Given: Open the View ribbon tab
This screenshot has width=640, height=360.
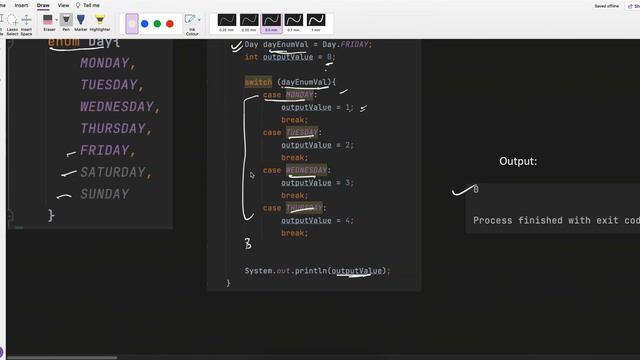Looking at the screenshot, I should (x=63, y=5).
